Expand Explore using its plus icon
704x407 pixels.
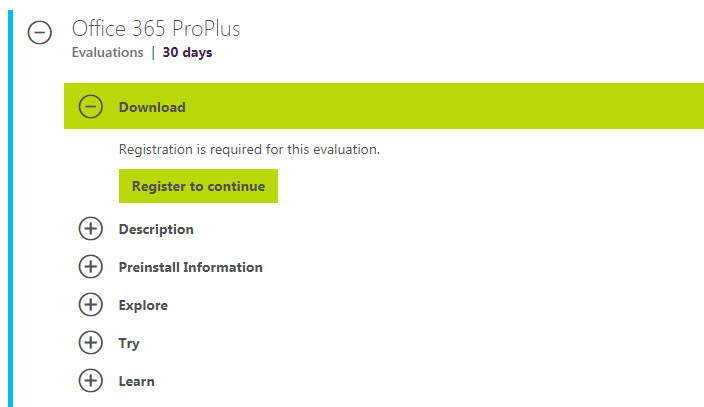[x=91, y=305]
